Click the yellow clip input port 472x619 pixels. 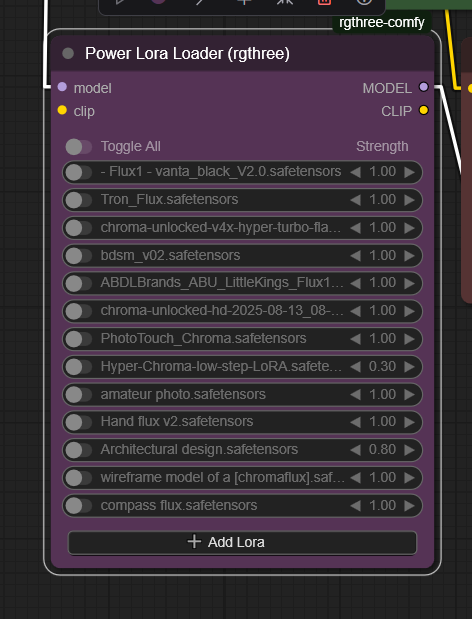62,110
